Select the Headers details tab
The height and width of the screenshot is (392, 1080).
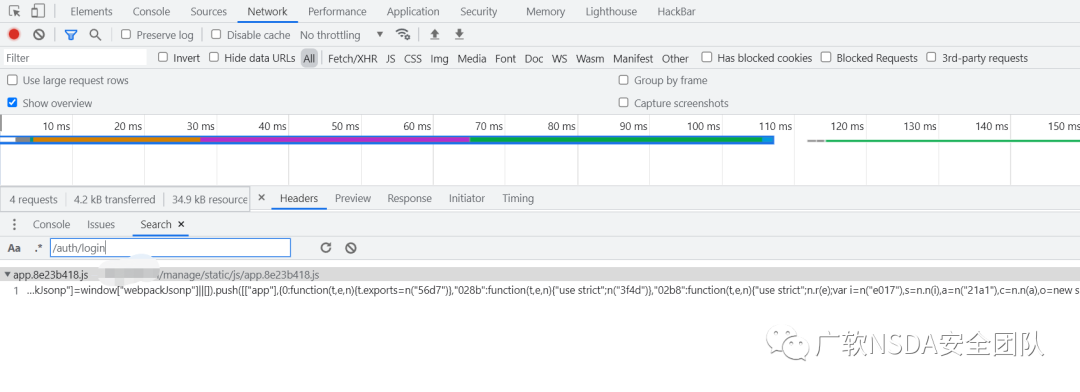299,198
